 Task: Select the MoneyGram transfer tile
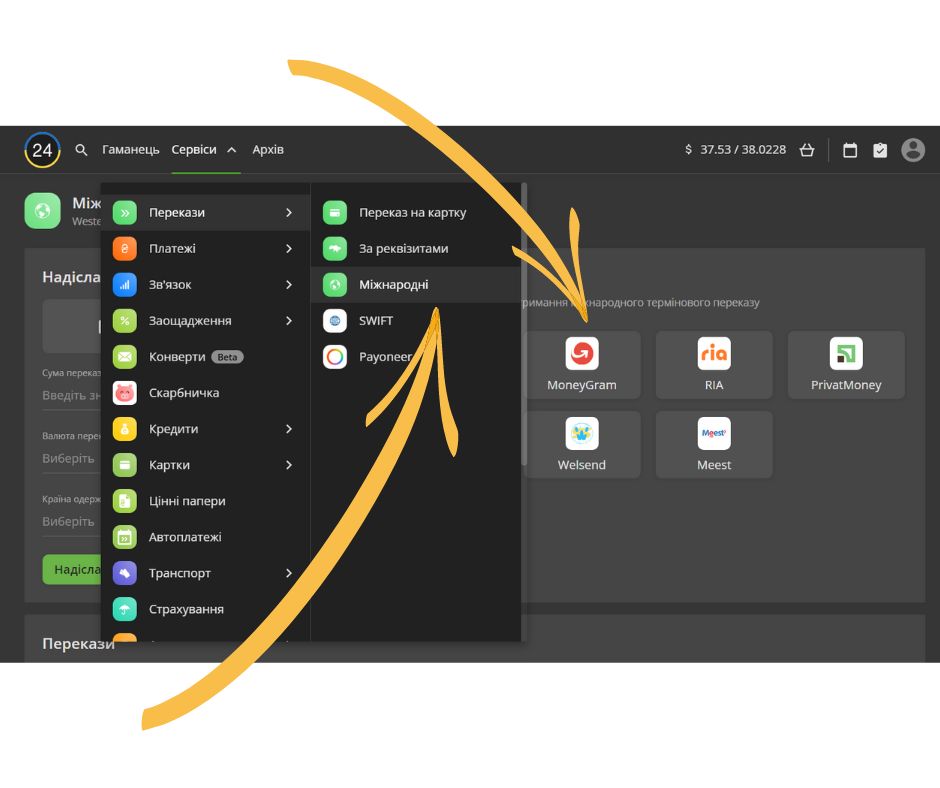pyautogui.click(x=581, y=365)
